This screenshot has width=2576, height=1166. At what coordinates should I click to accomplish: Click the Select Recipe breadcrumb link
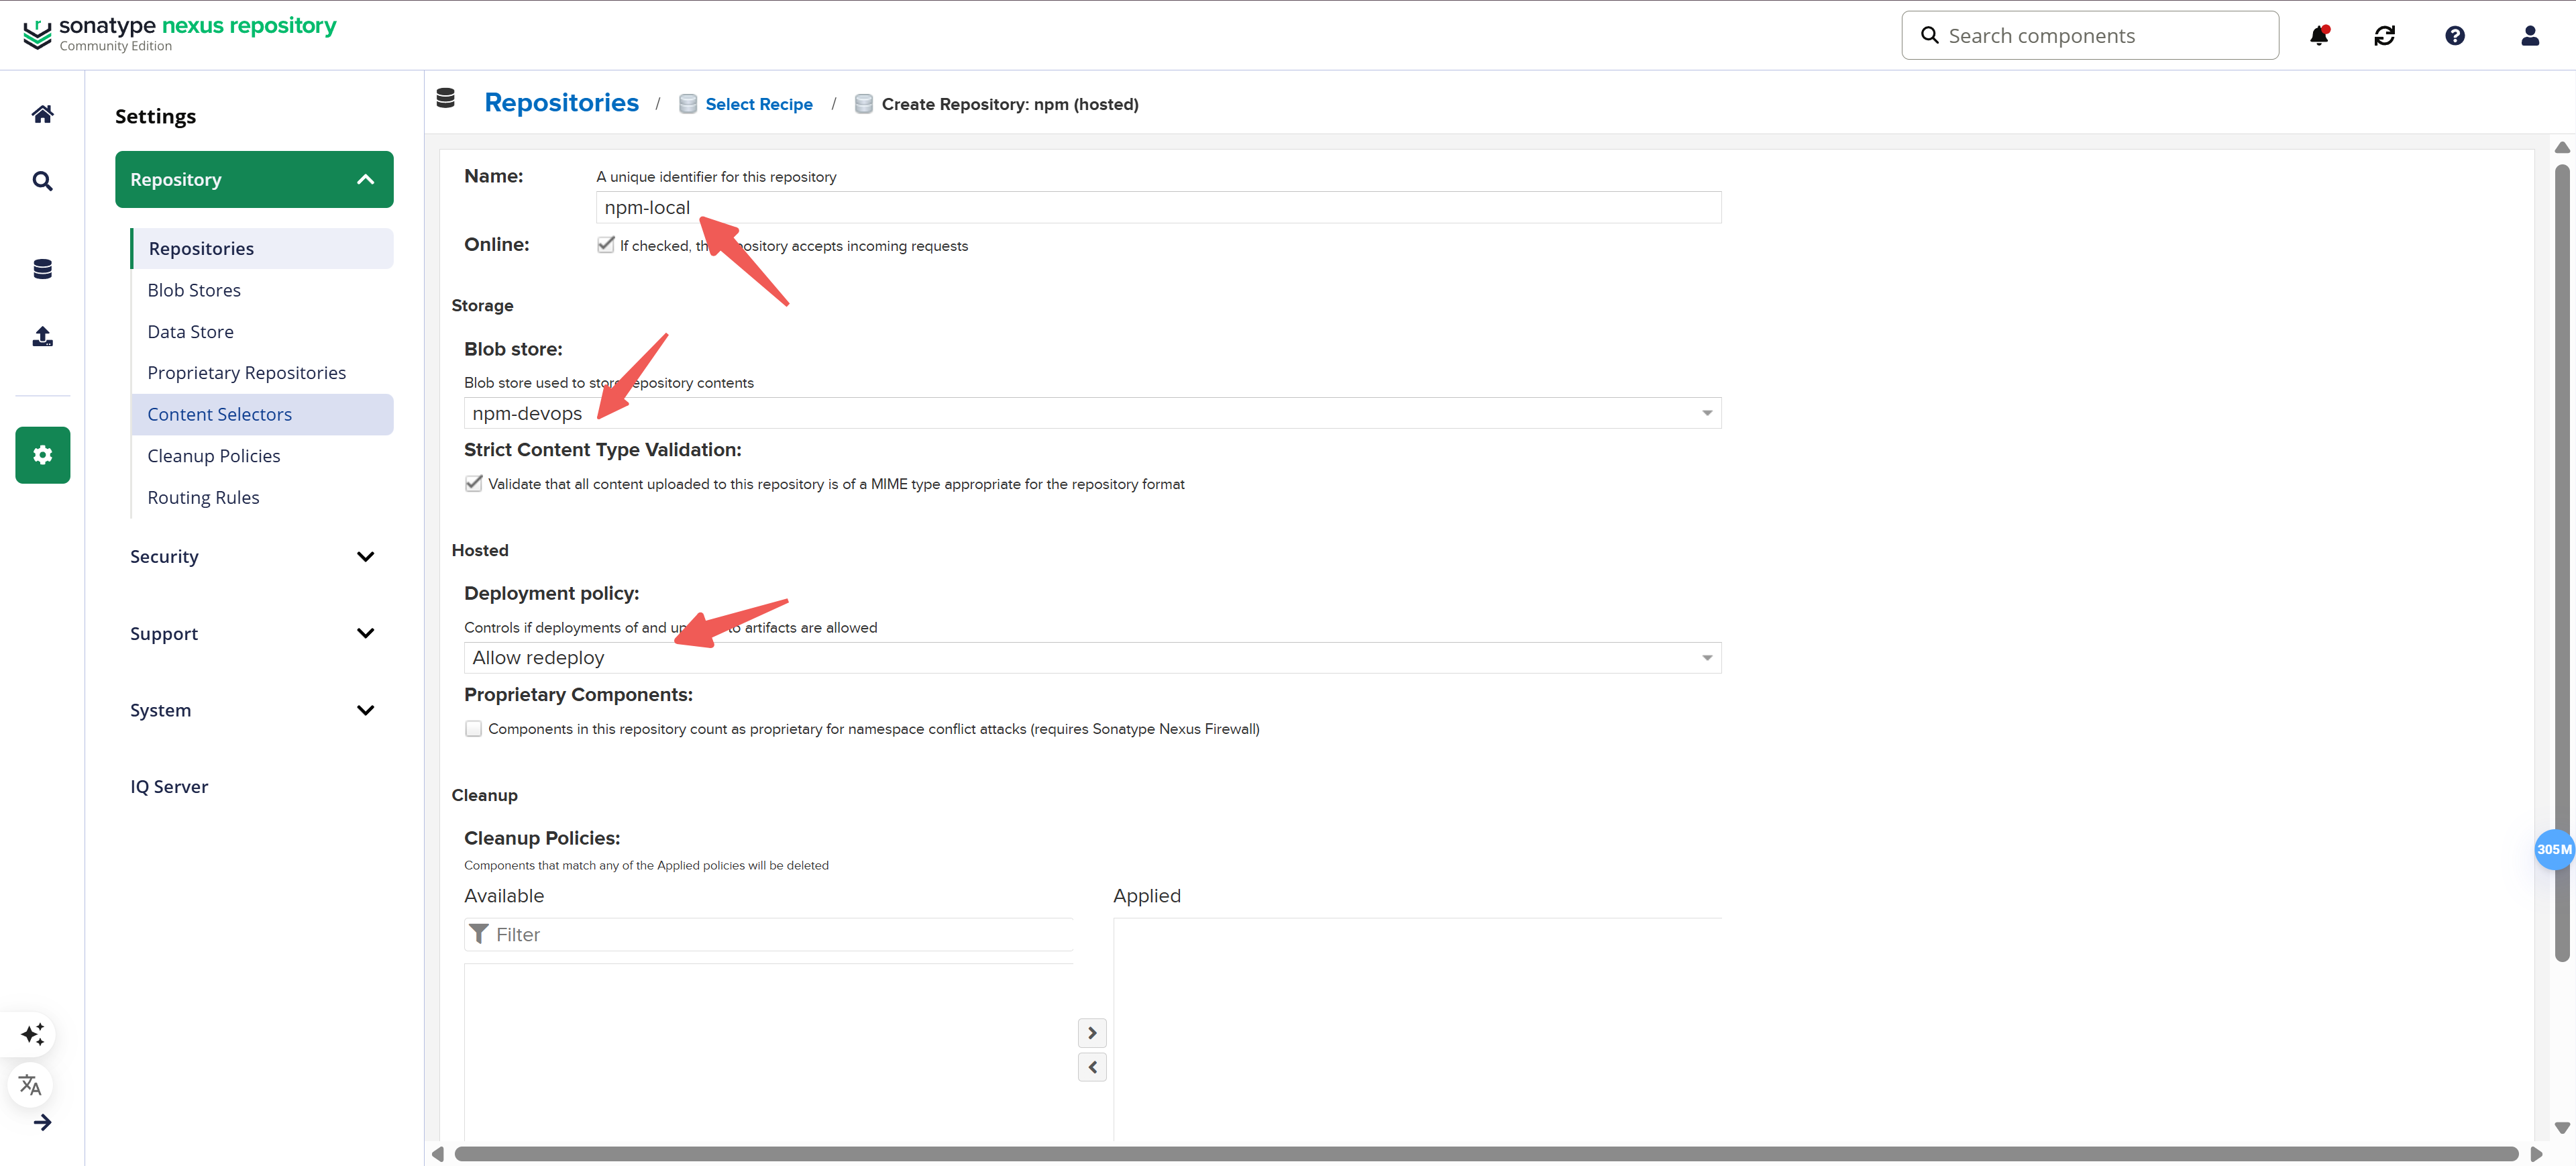pyautogui.click(x=758, y=104)
